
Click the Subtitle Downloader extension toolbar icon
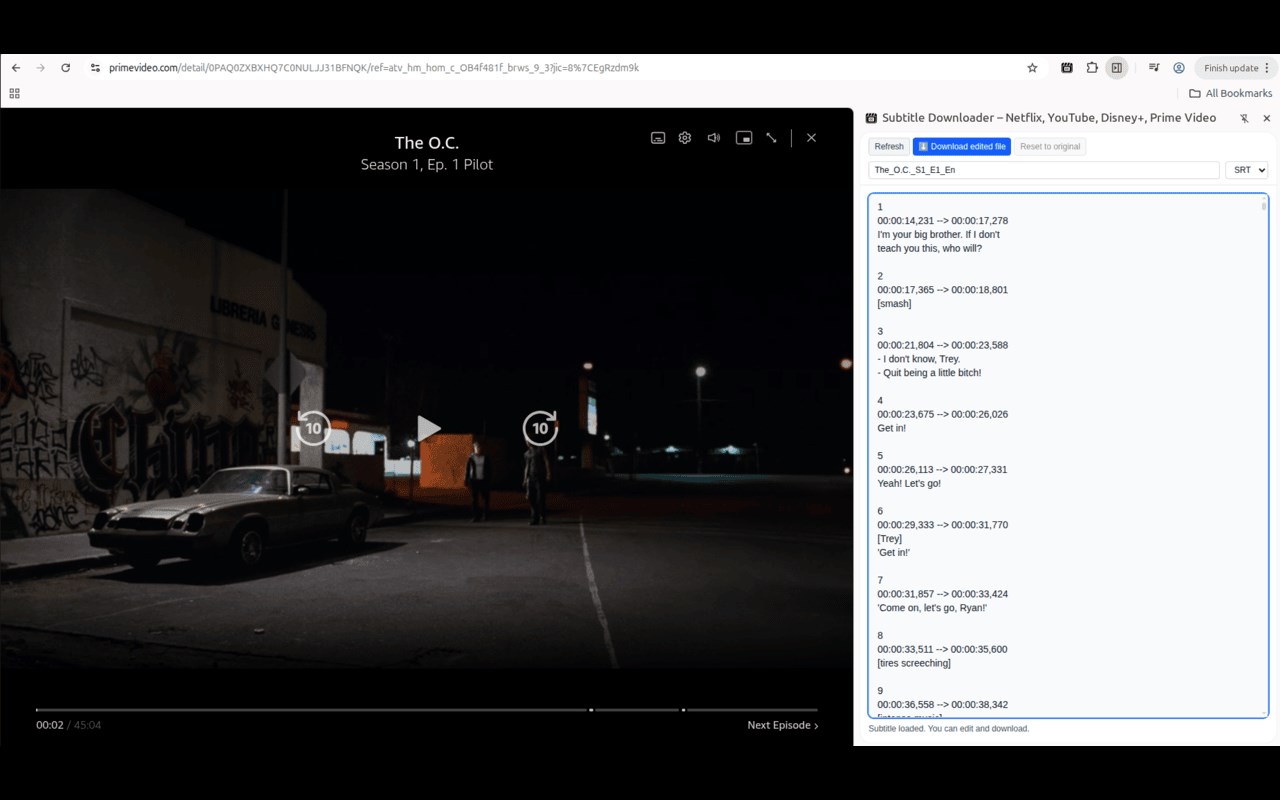[x=1067, y=68]
